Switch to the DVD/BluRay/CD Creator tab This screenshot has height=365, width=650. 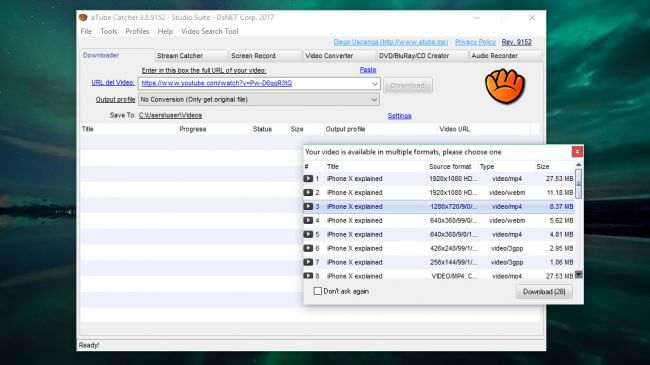[x=422, y=56]
